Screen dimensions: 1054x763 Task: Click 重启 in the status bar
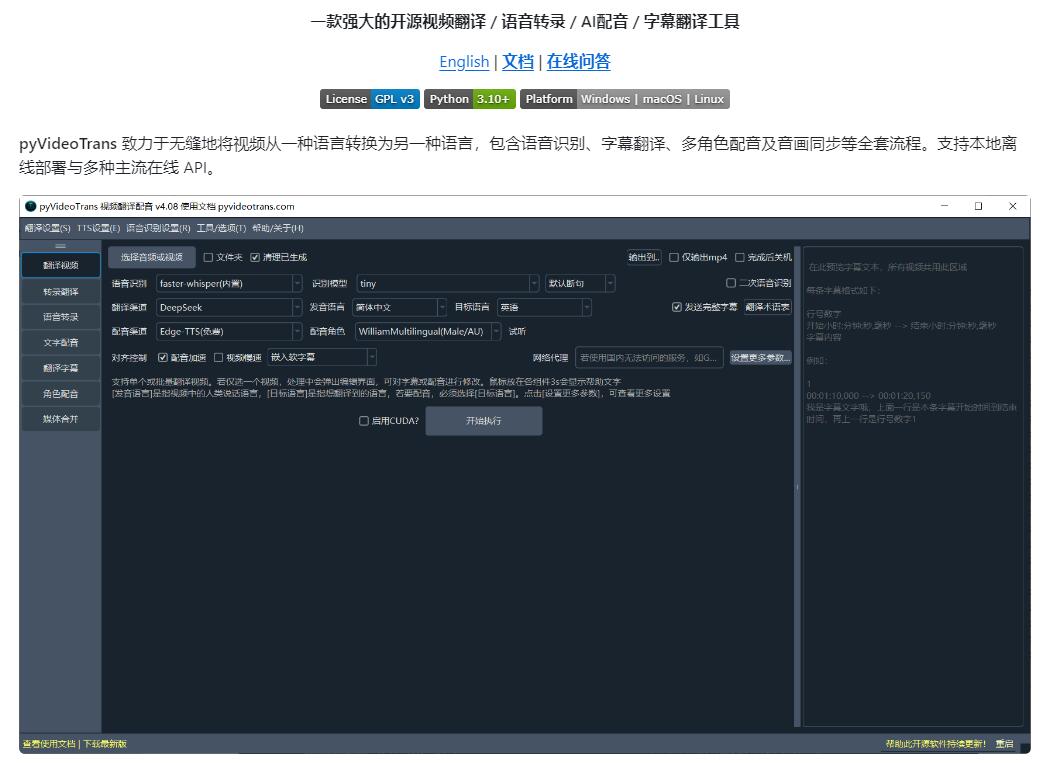(1004, 744)
